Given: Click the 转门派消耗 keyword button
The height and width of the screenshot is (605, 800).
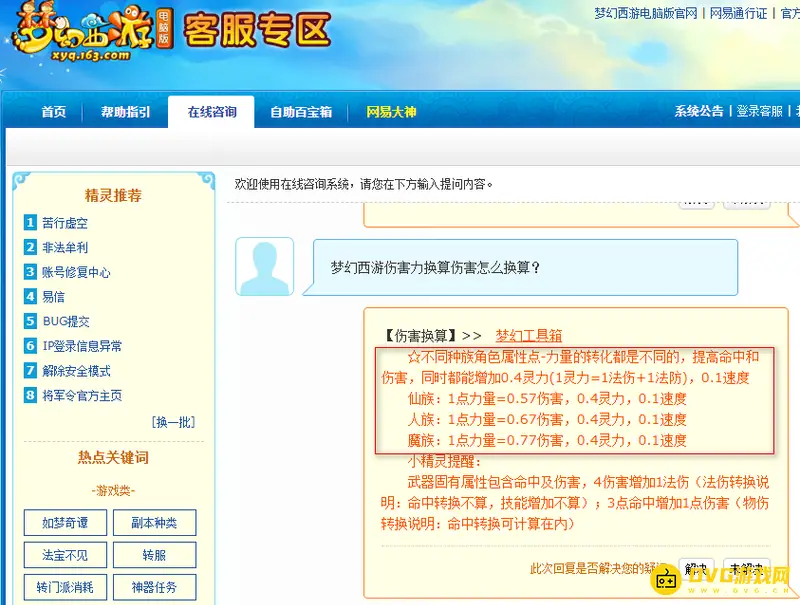Looking at the screenshot, I should pos(65,587).
